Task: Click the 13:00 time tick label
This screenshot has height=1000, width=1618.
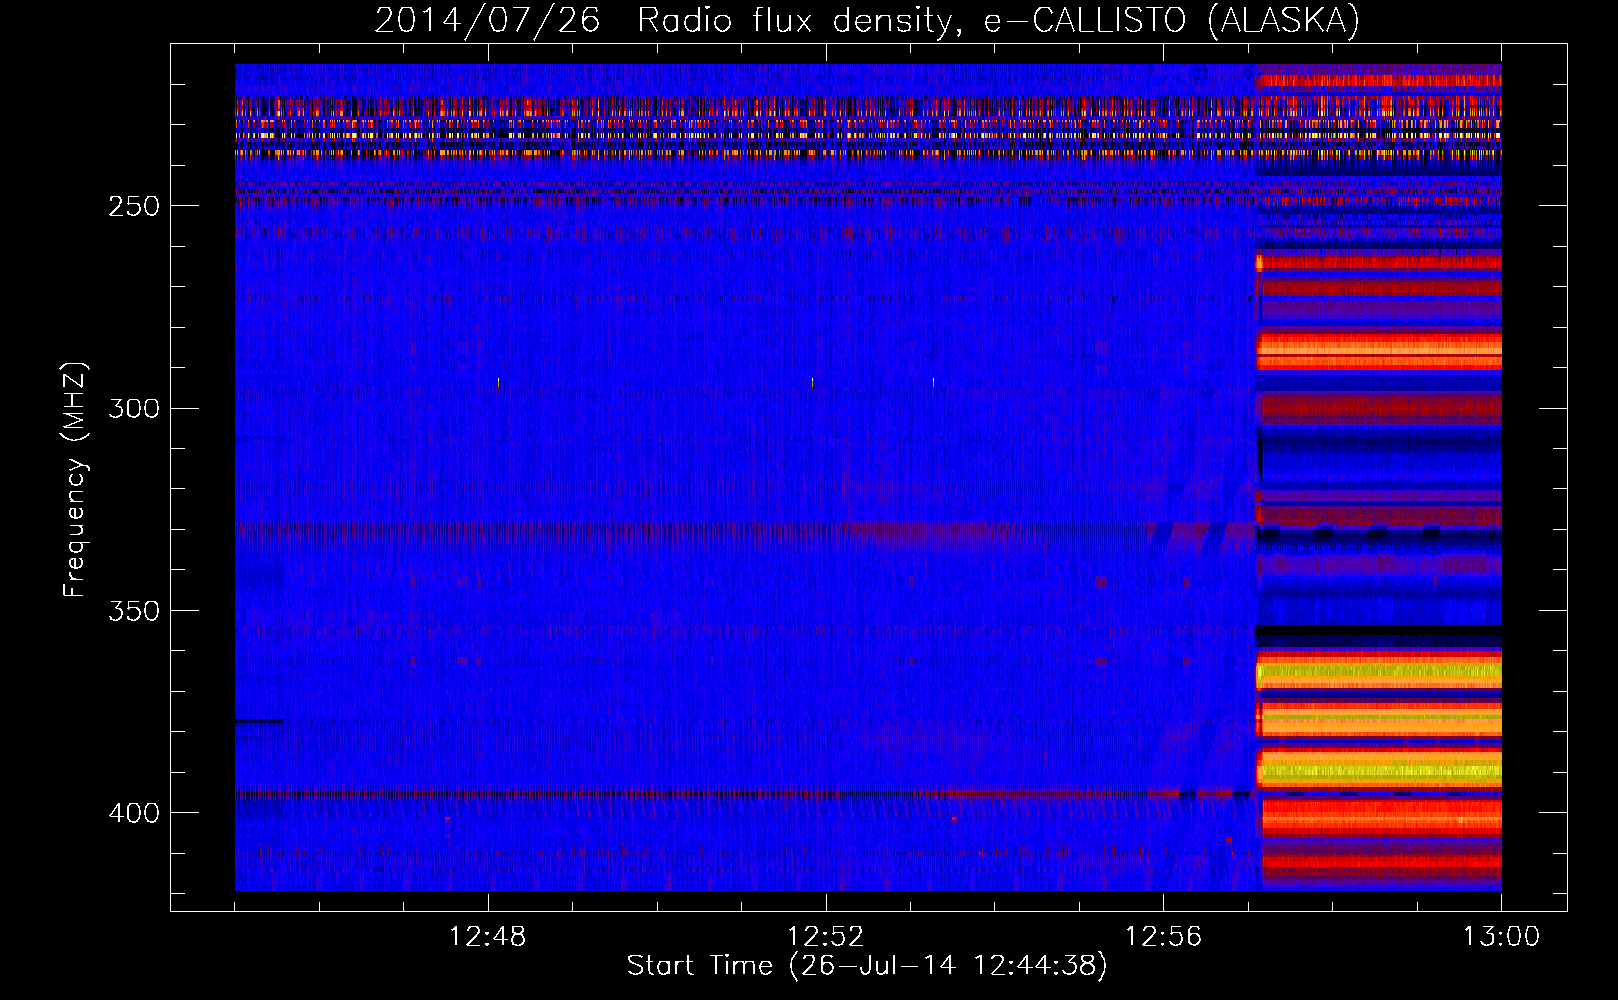Action: (x=1501, y=937)
